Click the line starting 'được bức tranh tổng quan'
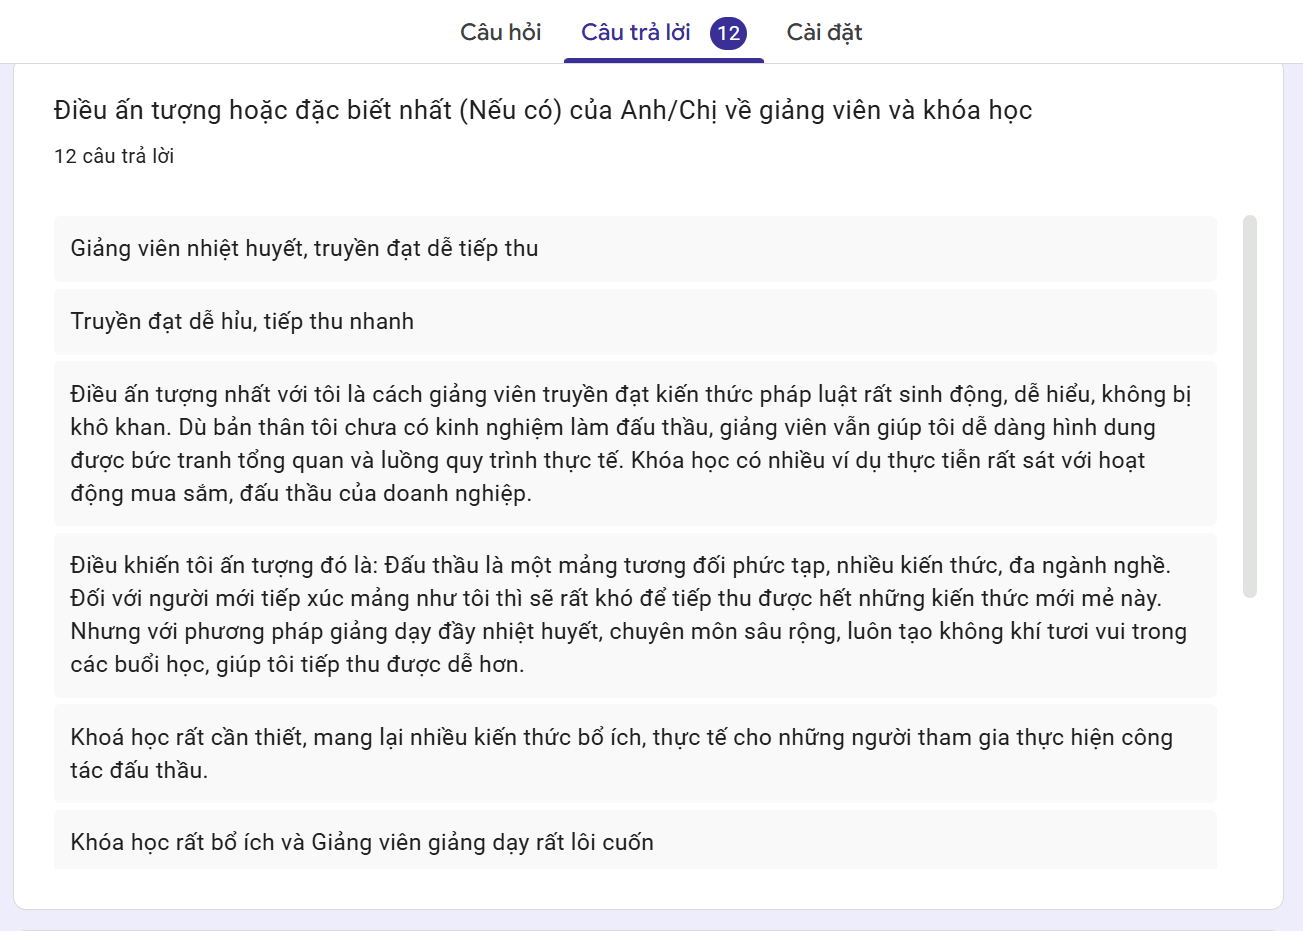Image resolution: width=1303 pixels, height=931 pixels. pos(608,460)
